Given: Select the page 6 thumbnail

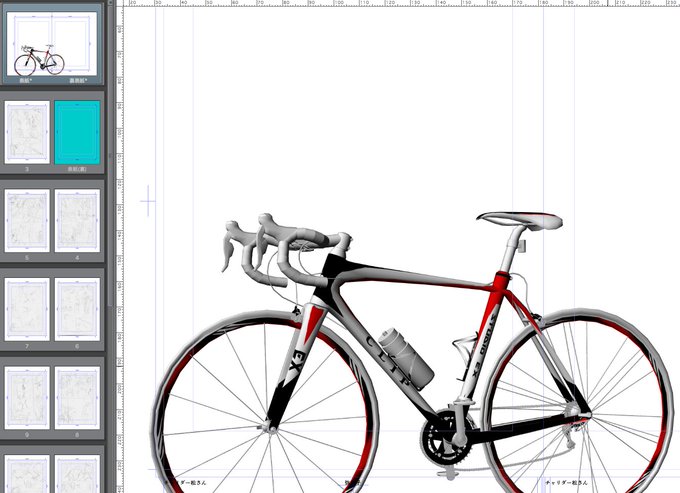Looking at the screenshot, I should point(77,309).
